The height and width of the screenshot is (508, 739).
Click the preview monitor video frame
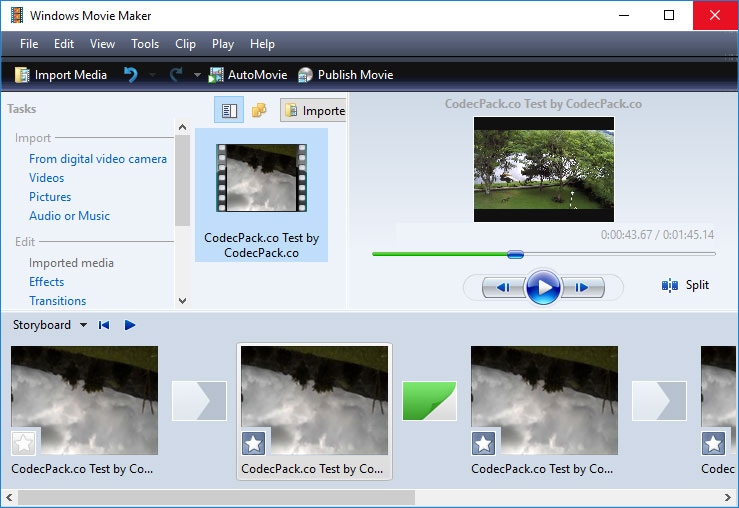click(x=544, y=170)
